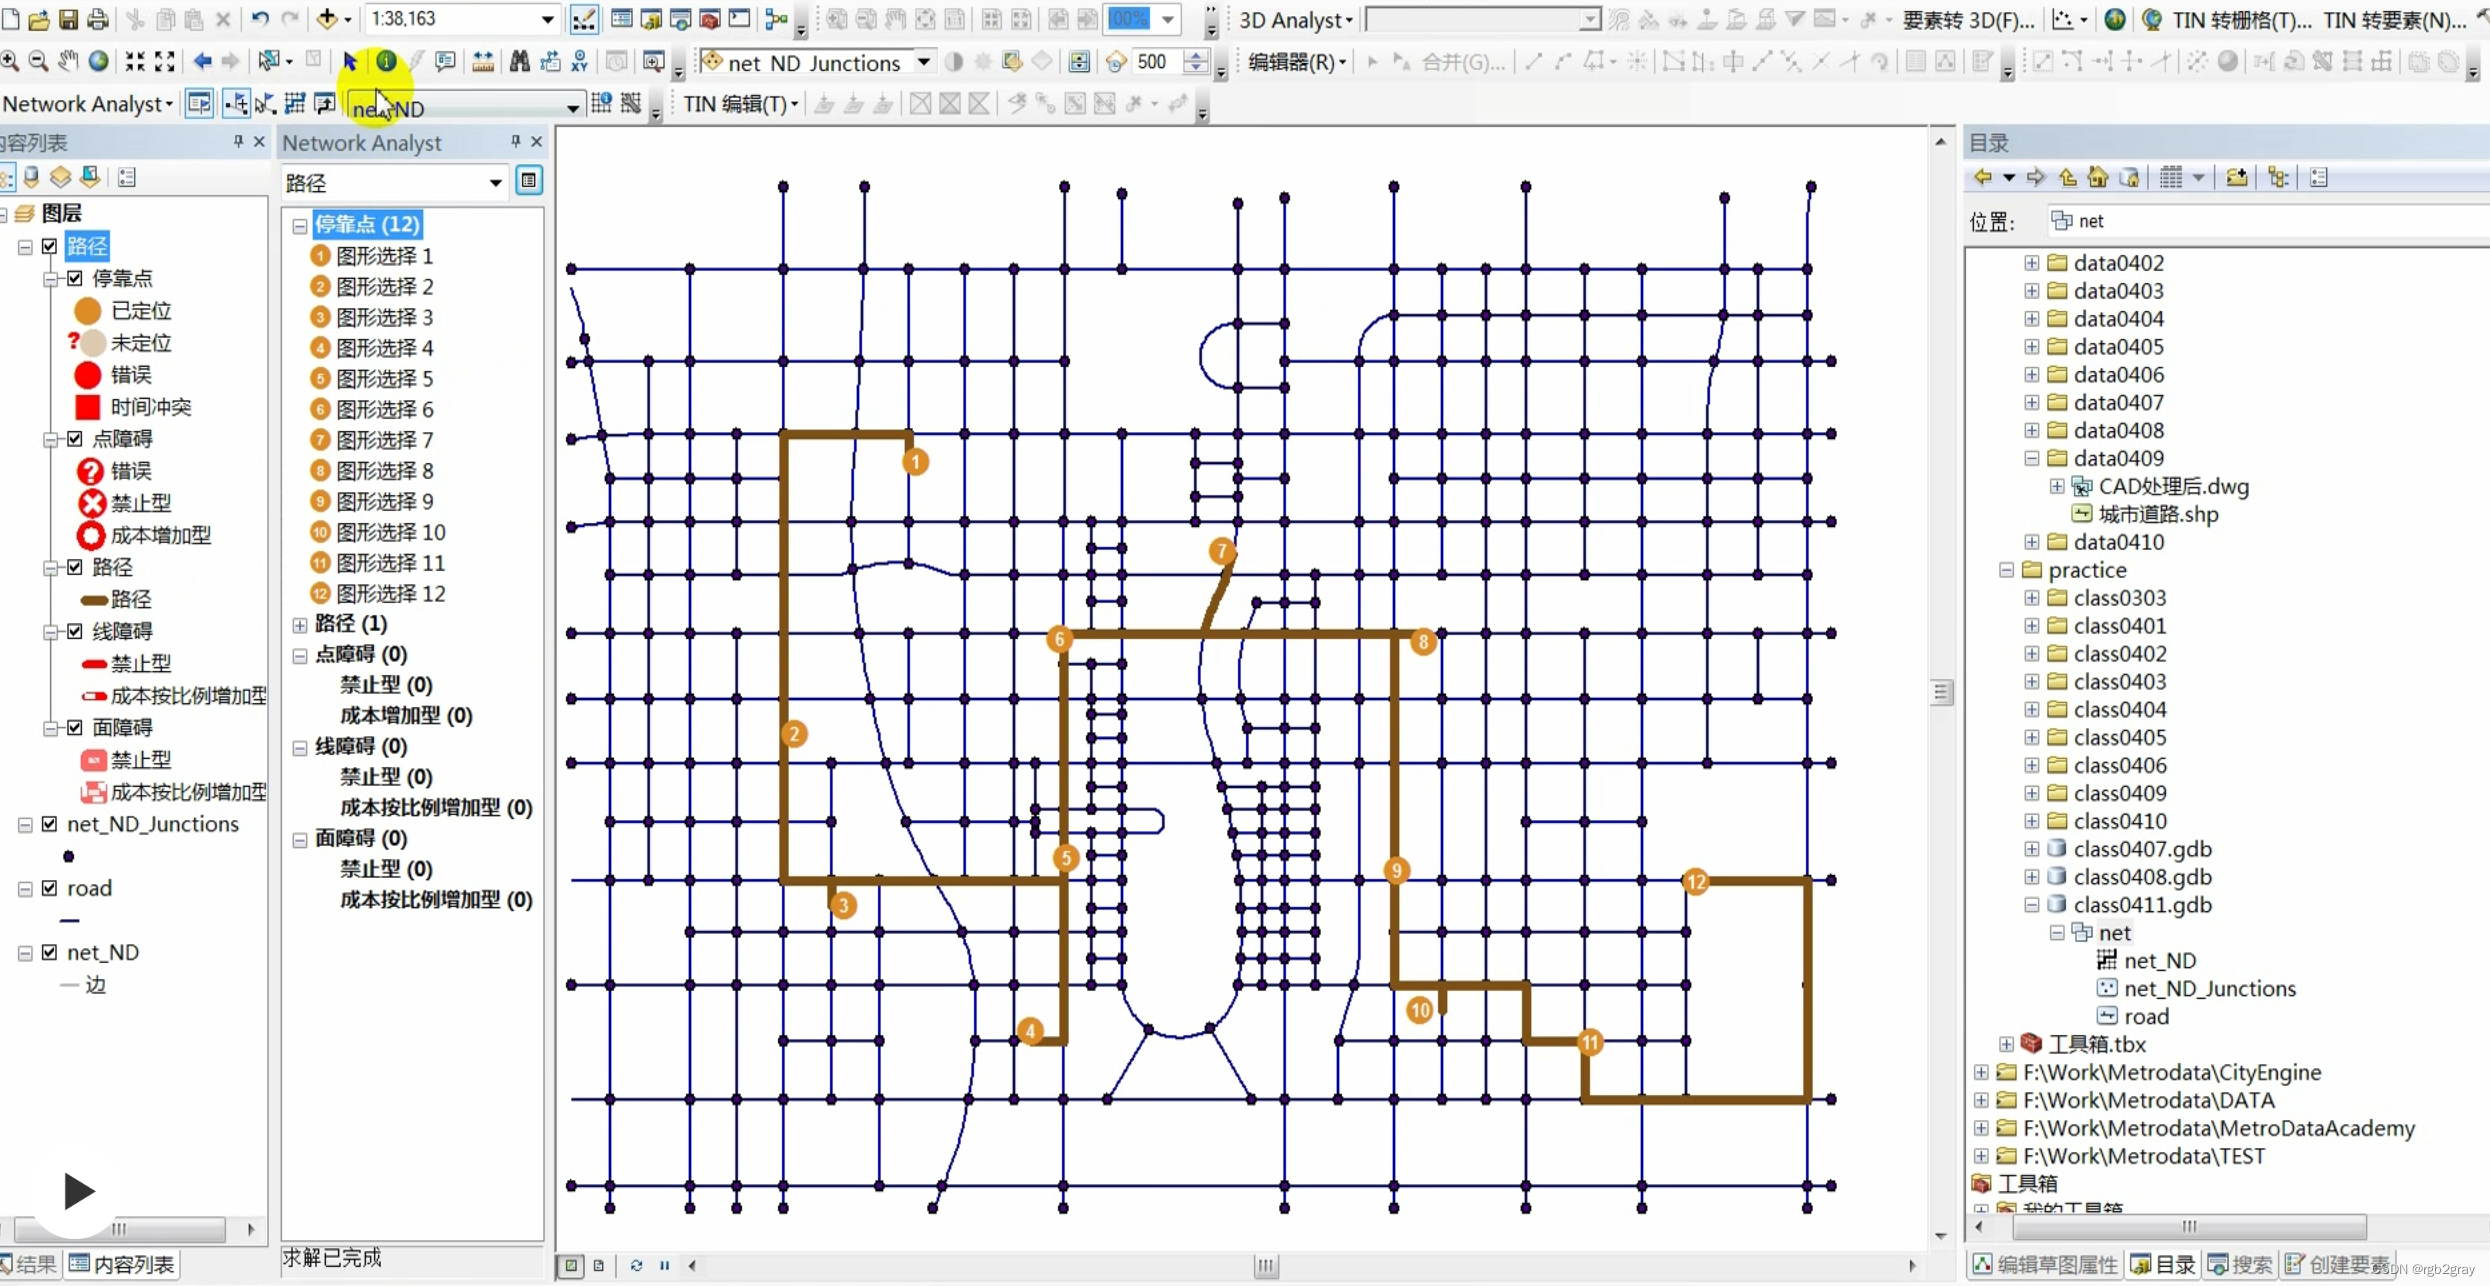Open the Network Analyst toolbar menu

88,103
